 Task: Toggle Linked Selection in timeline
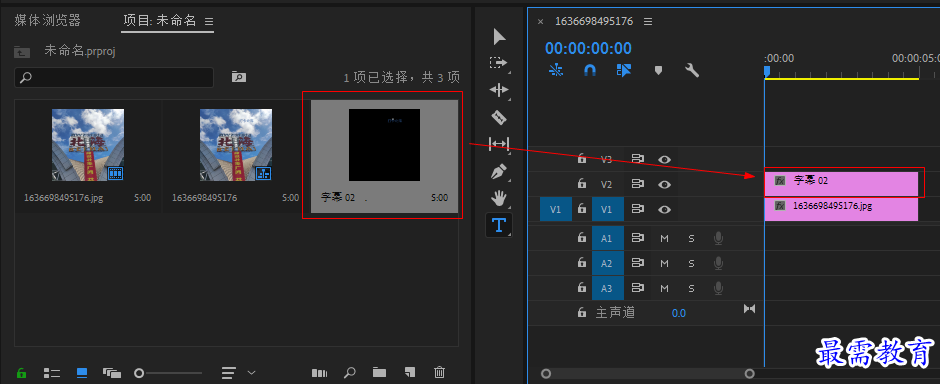(x=623, y=71)
